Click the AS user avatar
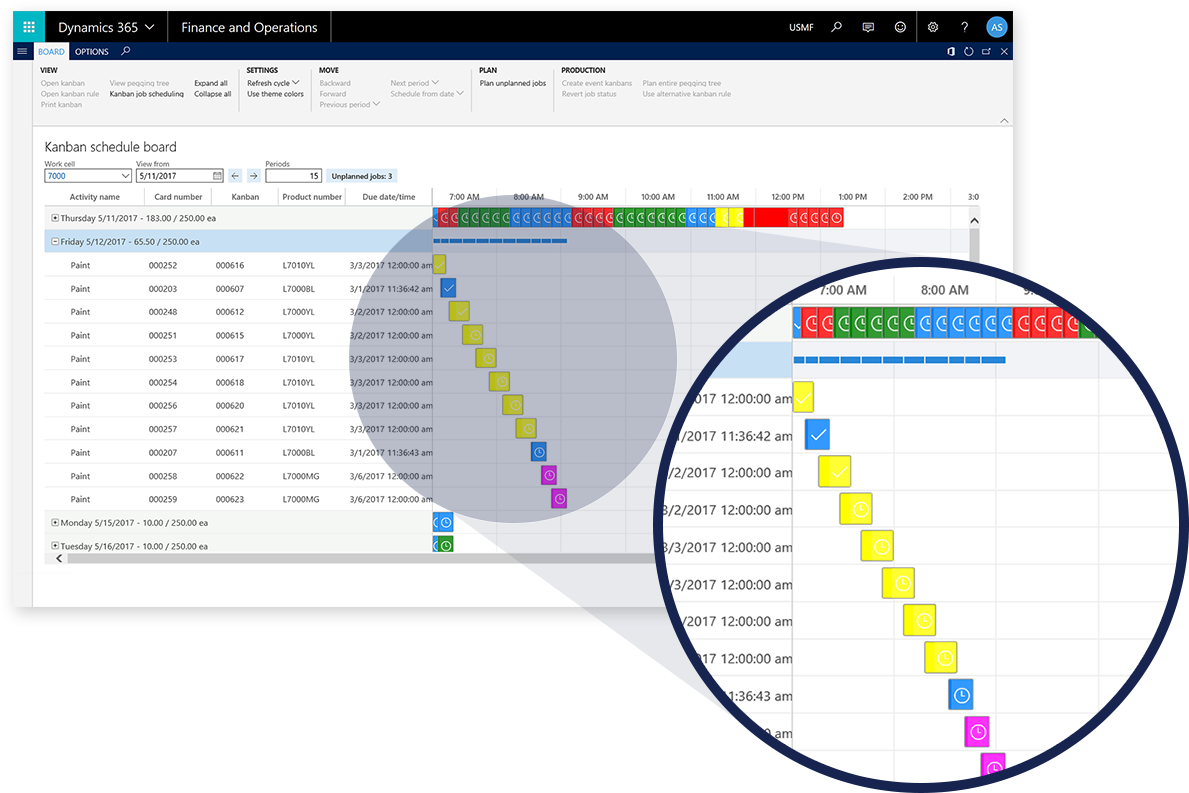 point(996,27)
